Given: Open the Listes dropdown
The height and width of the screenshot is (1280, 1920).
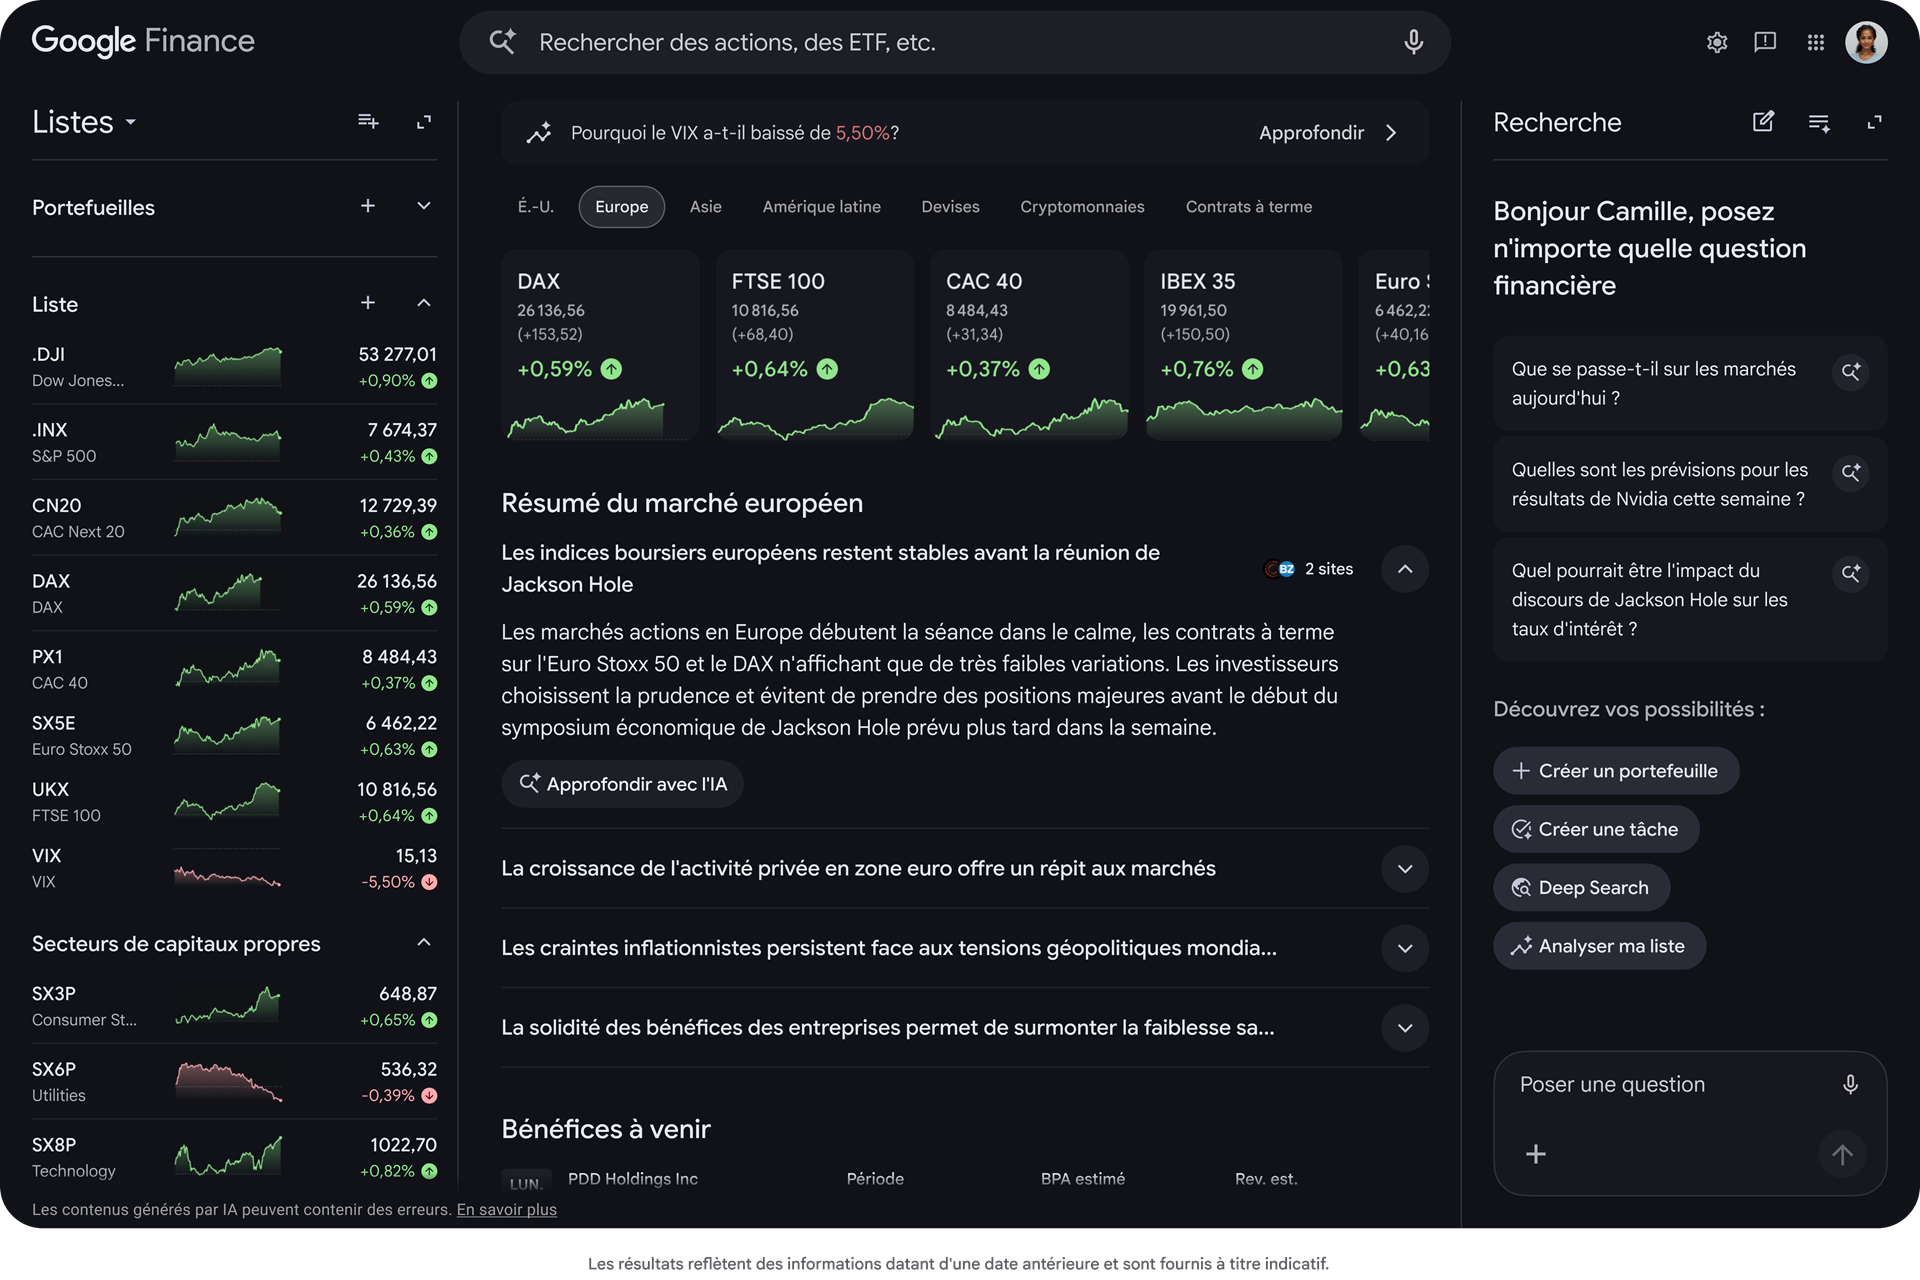Looking at the screenshot, I should pyautogui.click(x=84, y=122).
